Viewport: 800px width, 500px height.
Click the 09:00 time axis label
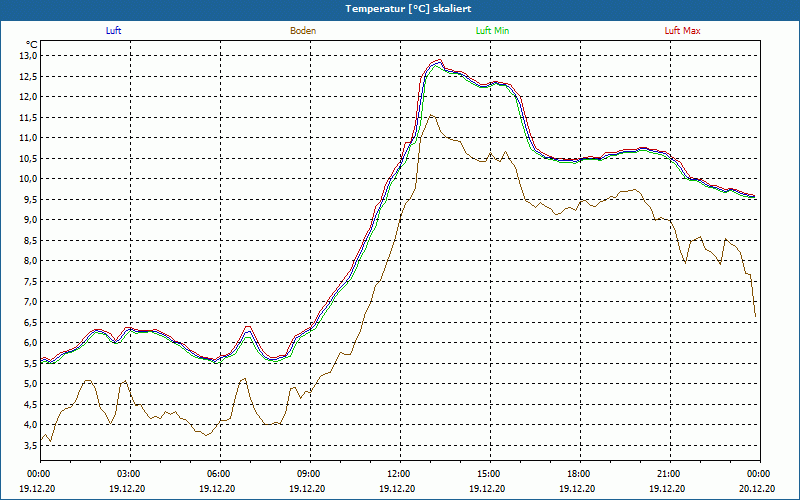click(311, 473)
